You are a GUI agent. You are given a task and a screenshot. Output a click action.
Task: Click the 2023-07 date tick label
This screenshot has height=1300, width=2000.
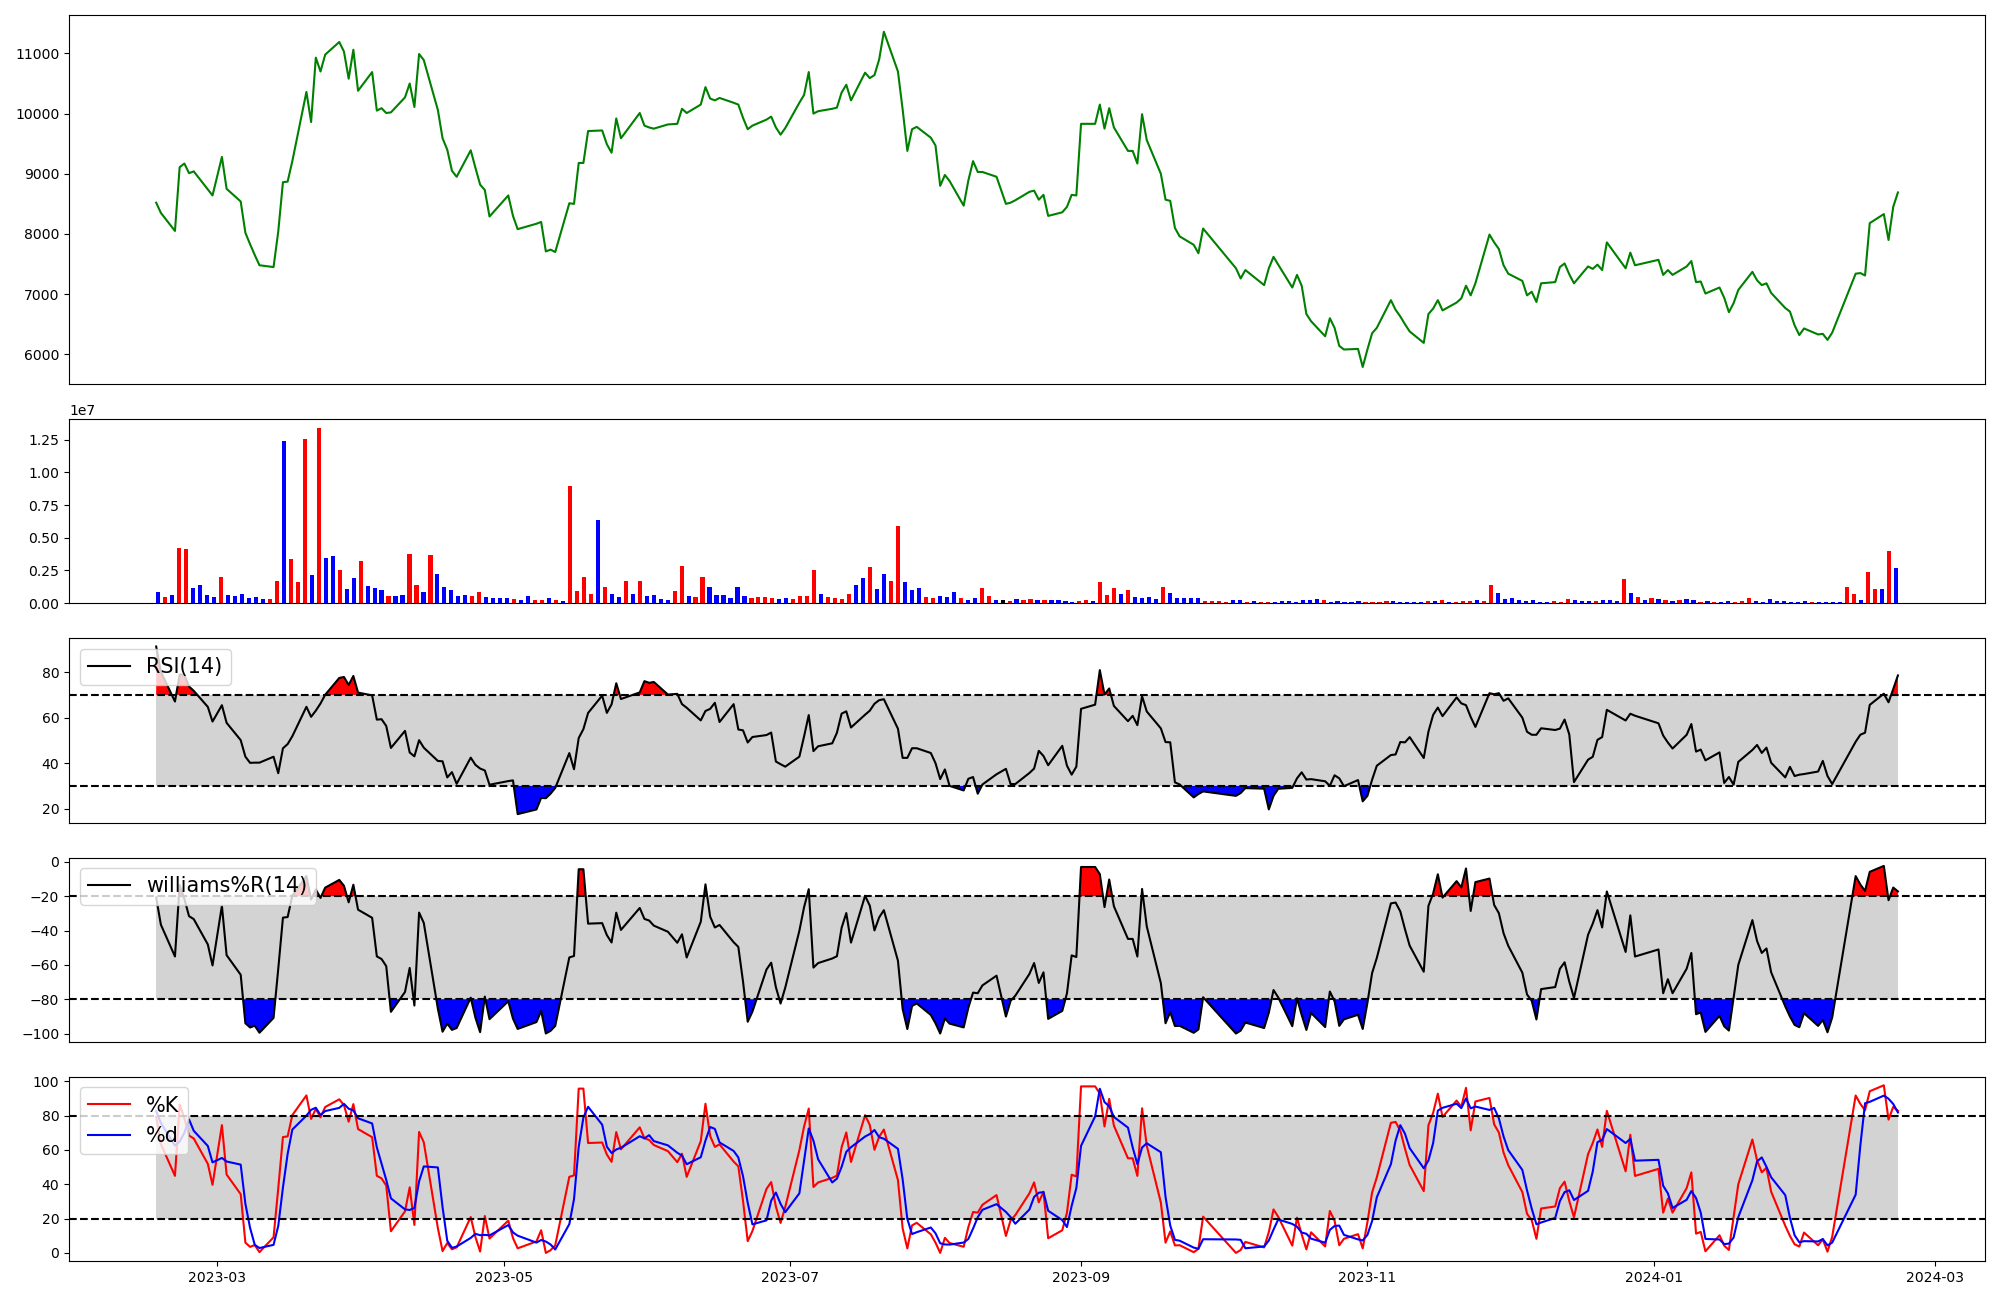point(790,1277)
